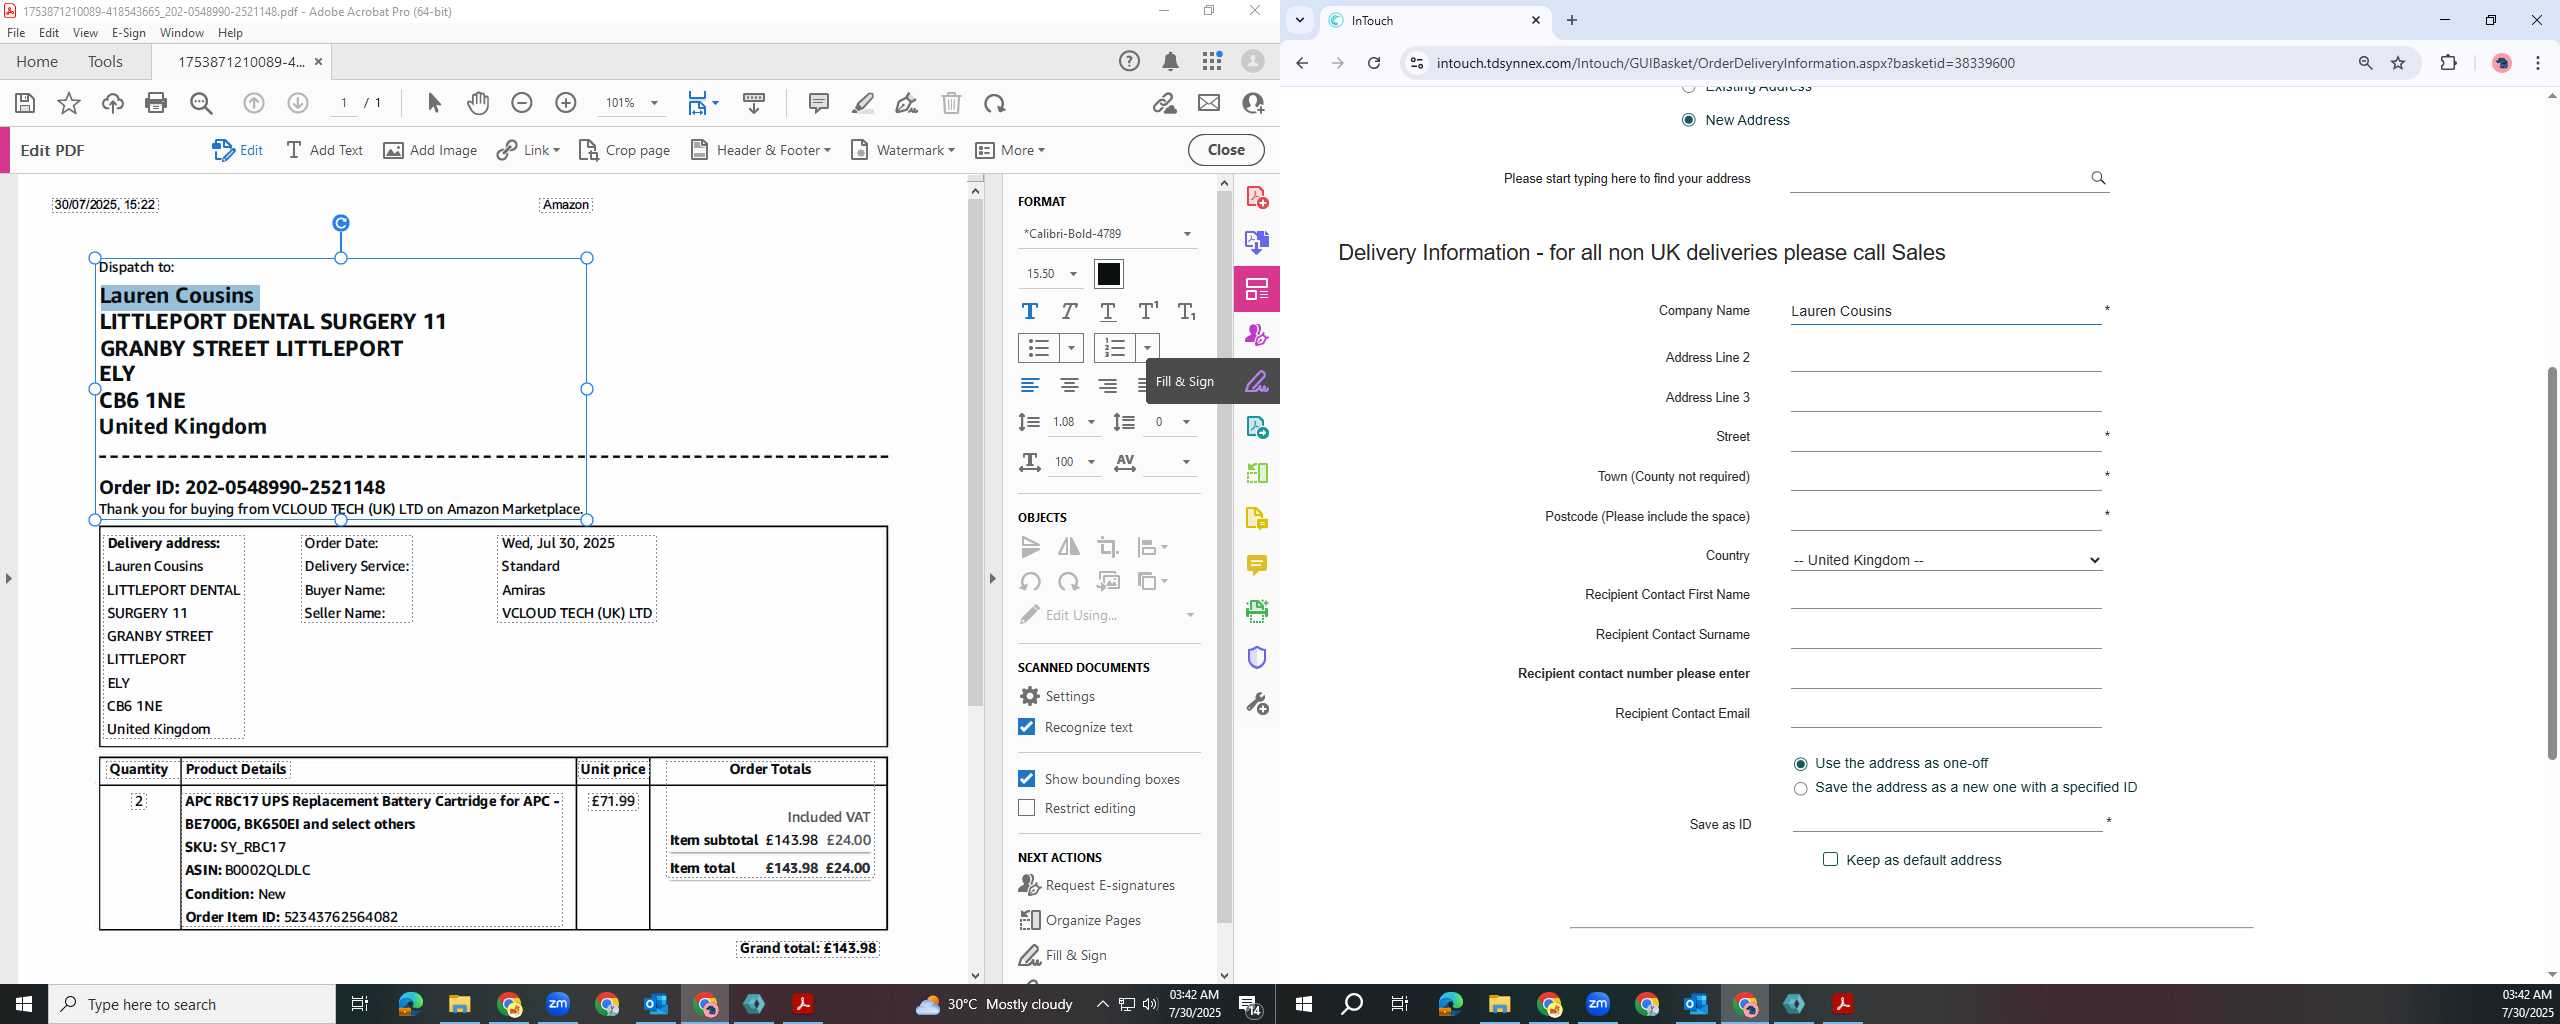Click the Add comment sticky note icon
The height and width of the screenshot is (1024, 2560).
818,103
